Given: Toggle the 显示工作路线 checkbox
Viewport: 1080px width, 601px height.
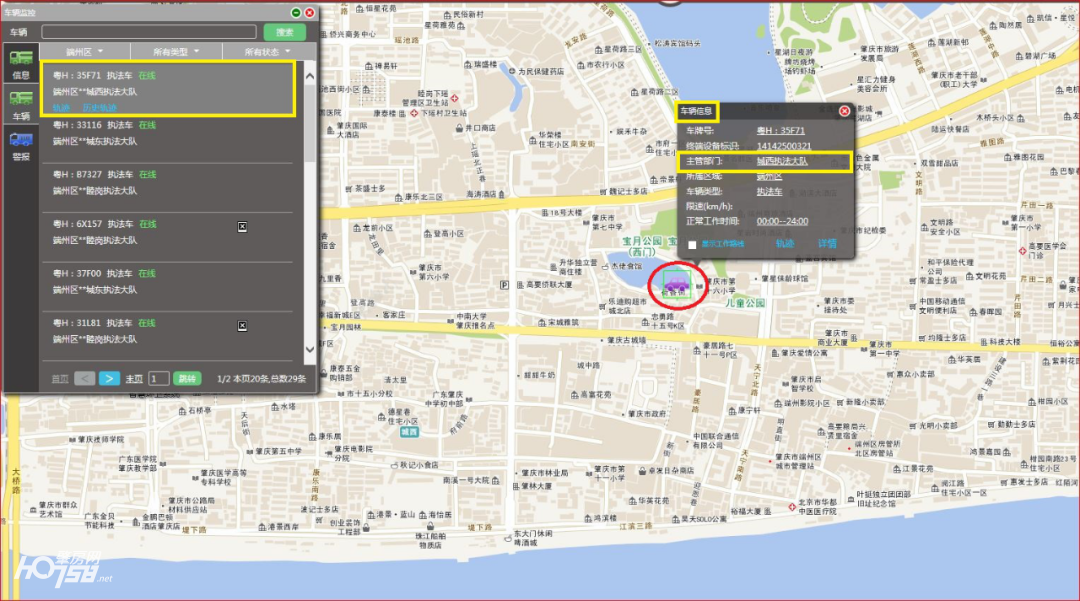Looking at the screenshot, I should pos(692,245).
